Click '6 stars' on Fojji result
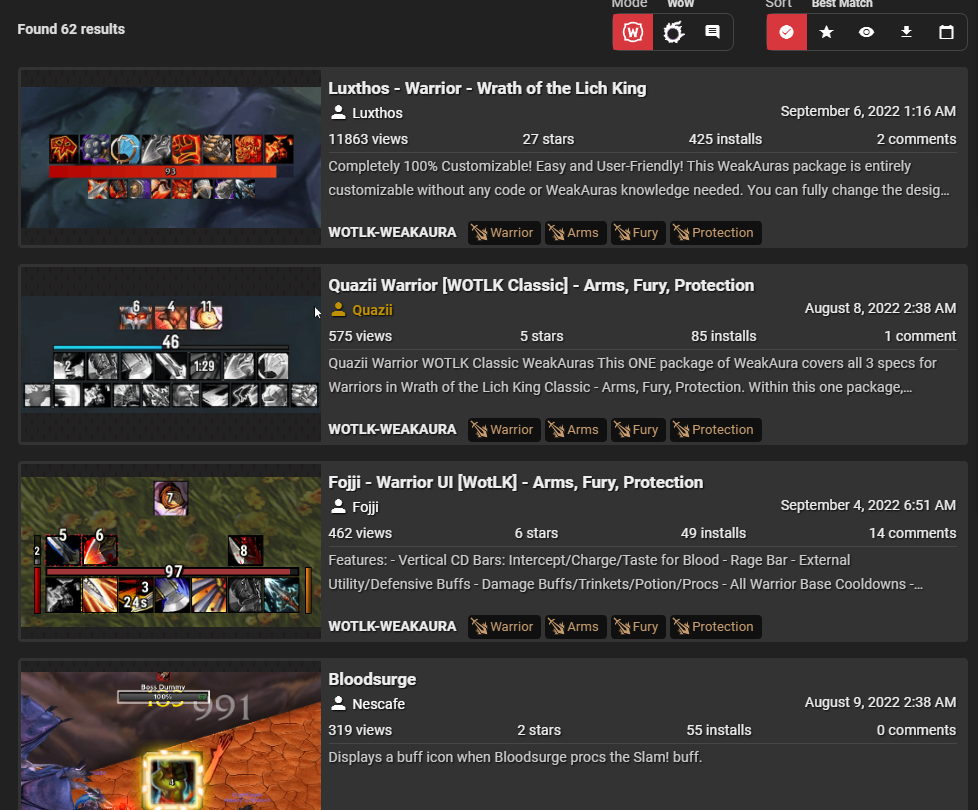 click(x=536, y=533)
